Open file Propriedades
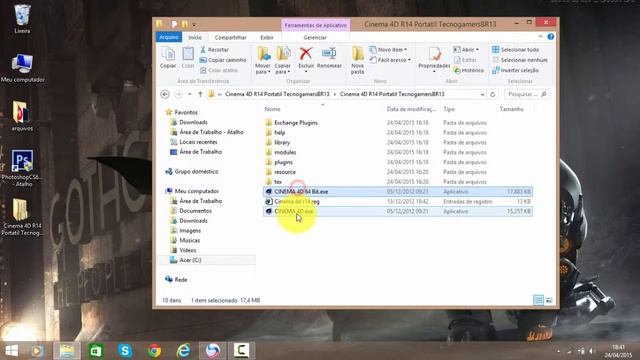The width and height of the screenshot is (640, 360). 434,60
